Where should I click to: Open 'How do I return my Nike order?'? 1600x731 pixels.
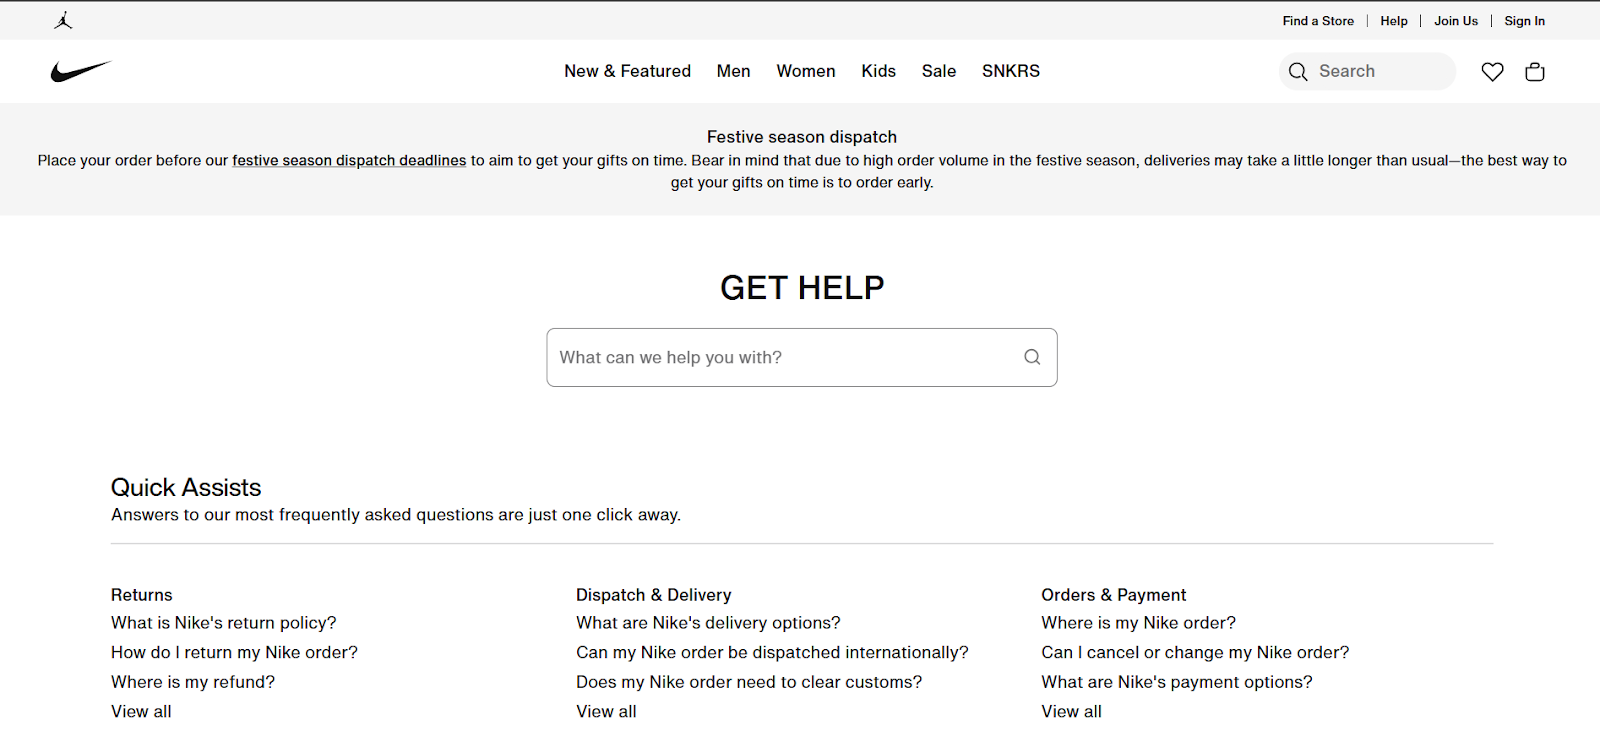tap(234, 652)
